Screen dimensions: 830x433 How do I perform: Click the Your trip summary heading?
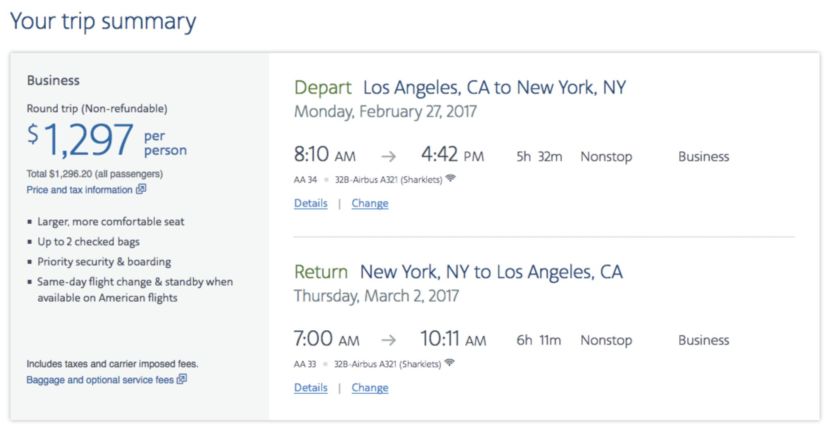[103, 22]
